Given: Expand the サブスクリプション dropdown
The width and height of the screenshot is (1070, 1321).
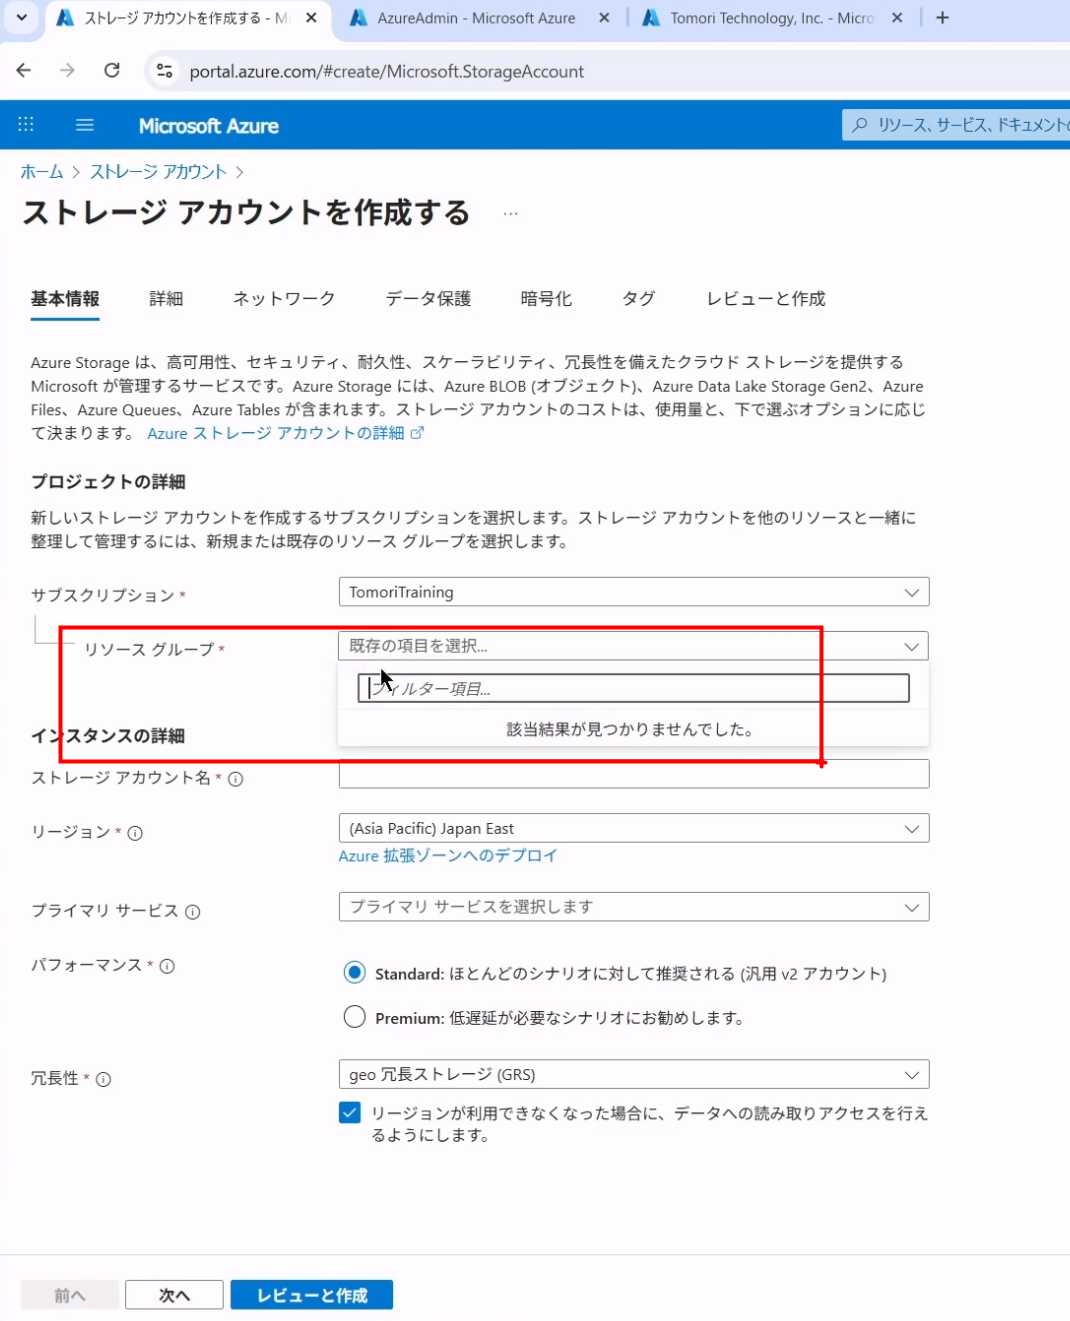Looking at the screenshot, I should 633,592.
